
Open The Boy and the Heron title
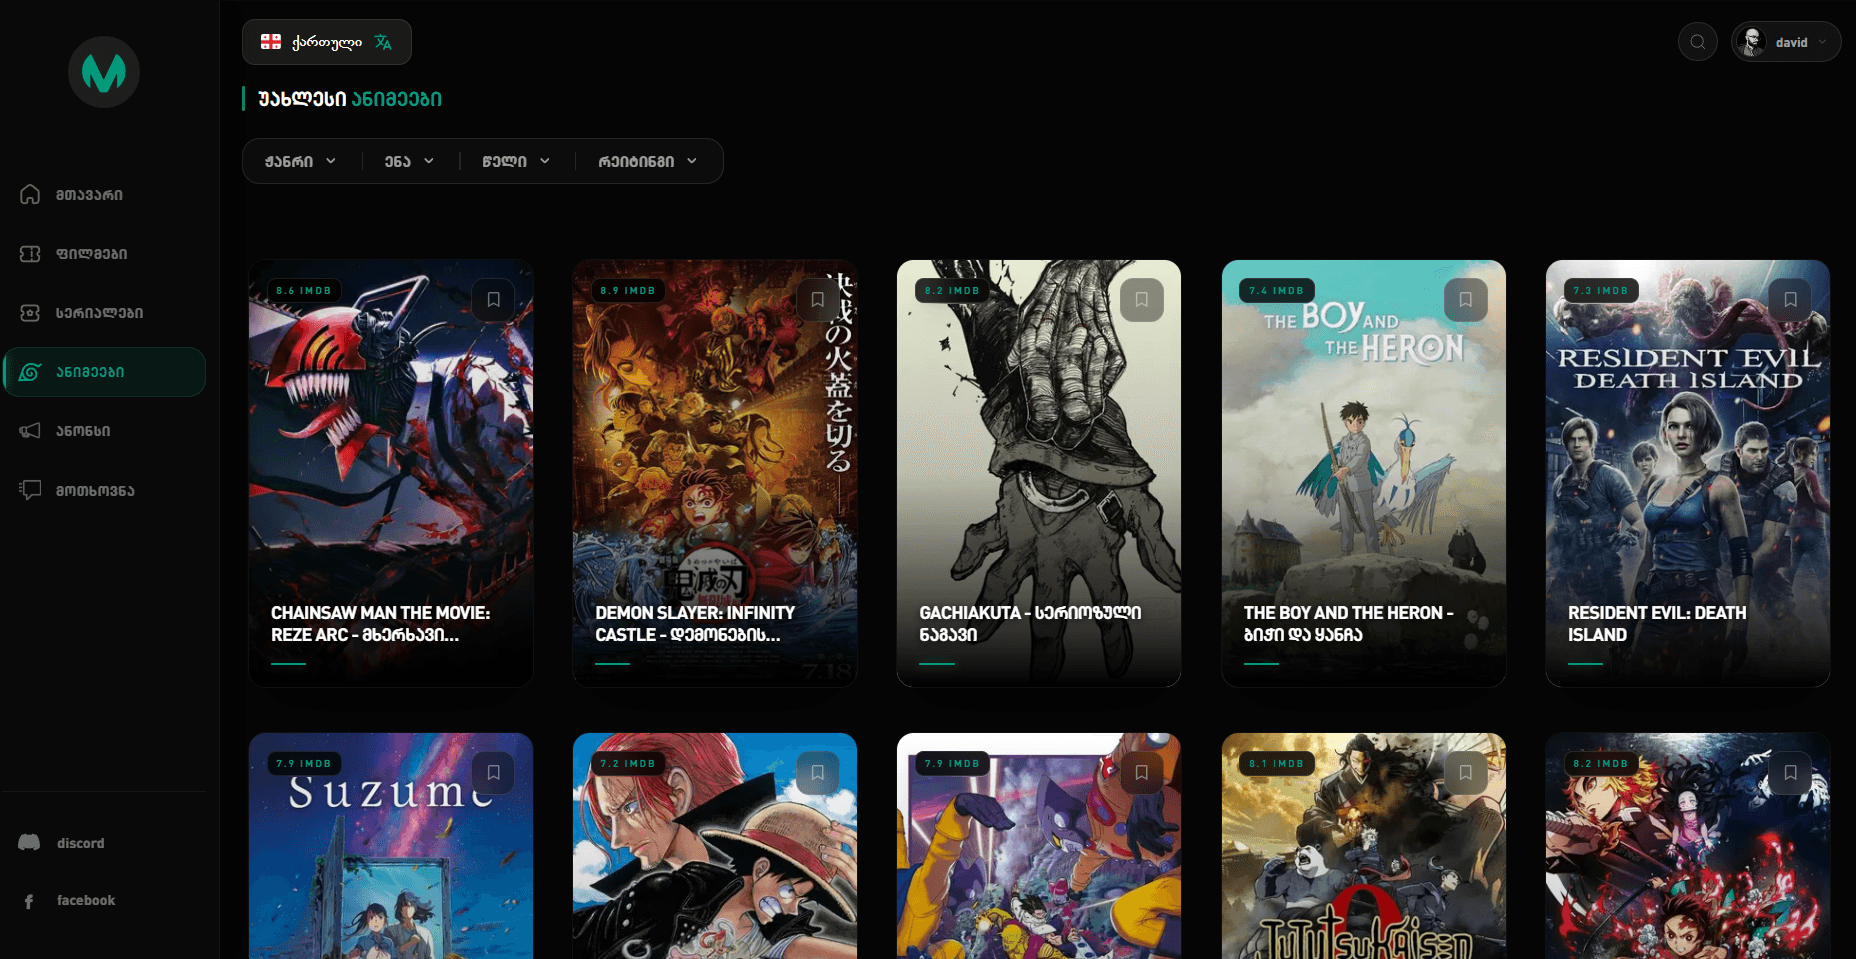pyautogui.click(x=1348, y=624)
